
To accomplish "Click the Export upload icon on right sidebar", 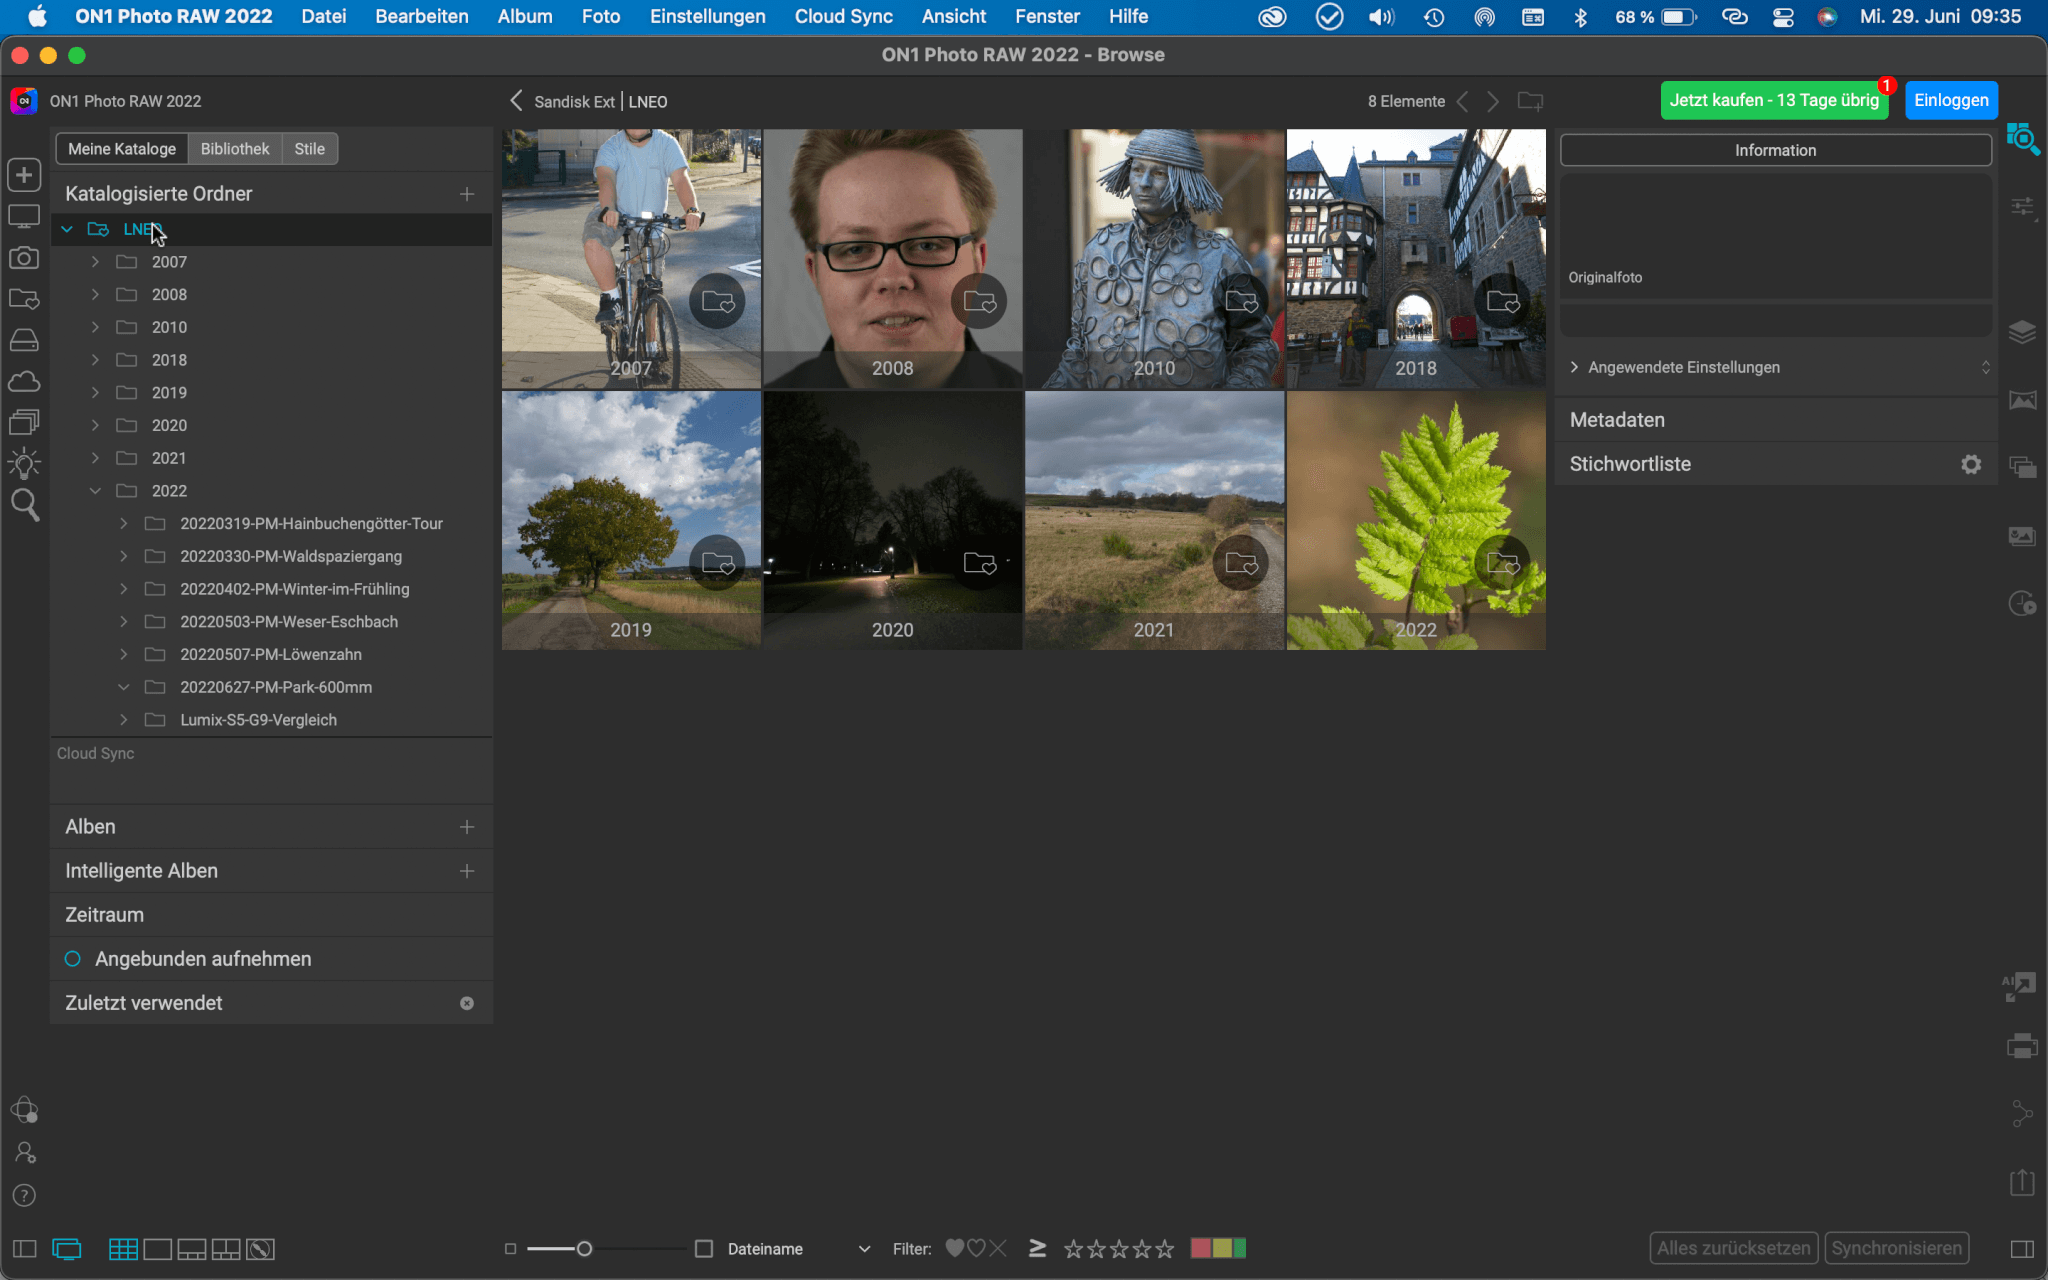I will [2022, 1182].
